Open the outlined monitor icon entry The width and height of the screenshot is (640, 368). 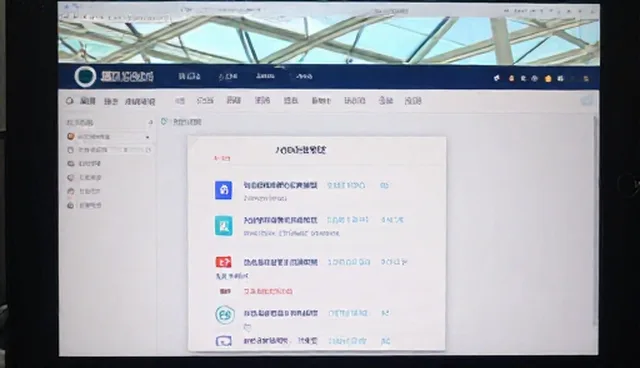coord(224,341)
